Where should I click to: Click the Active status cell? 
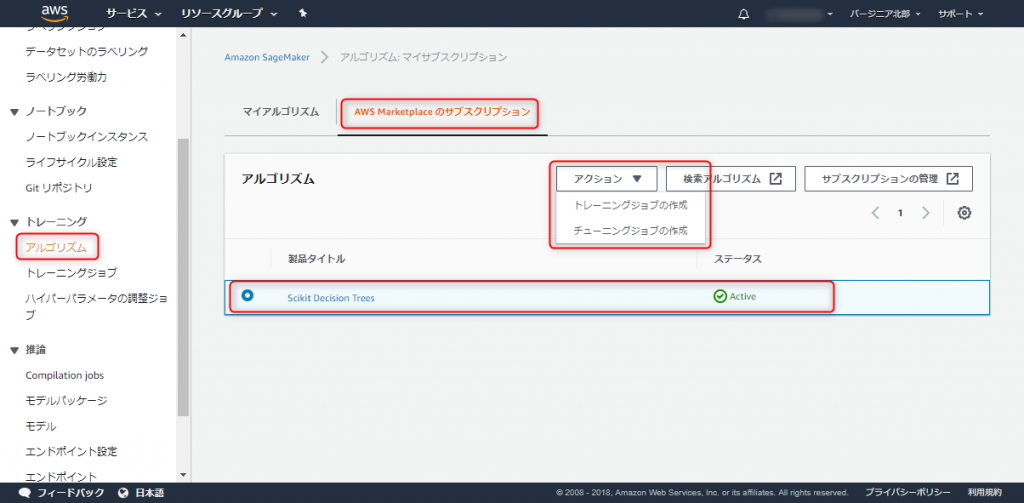point(735,297)
